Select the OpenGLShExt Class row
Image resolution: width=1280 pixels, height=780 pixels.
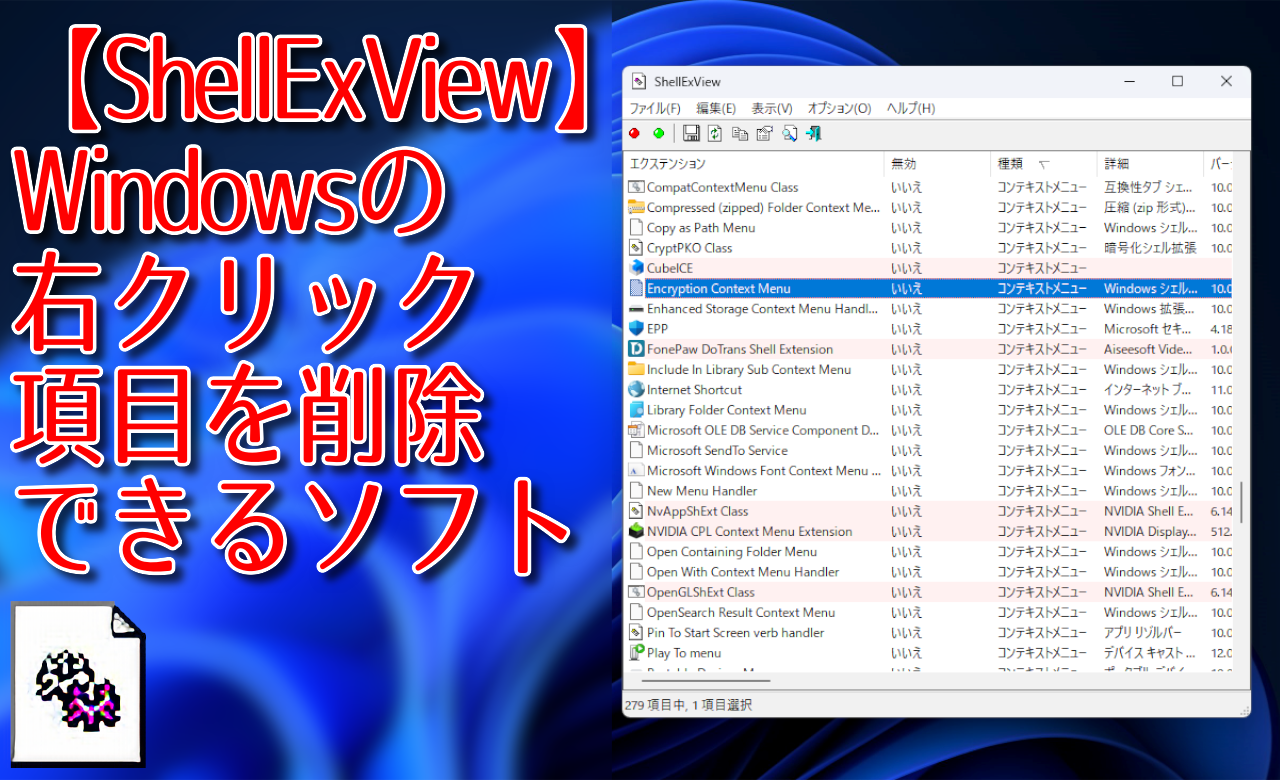930,592
